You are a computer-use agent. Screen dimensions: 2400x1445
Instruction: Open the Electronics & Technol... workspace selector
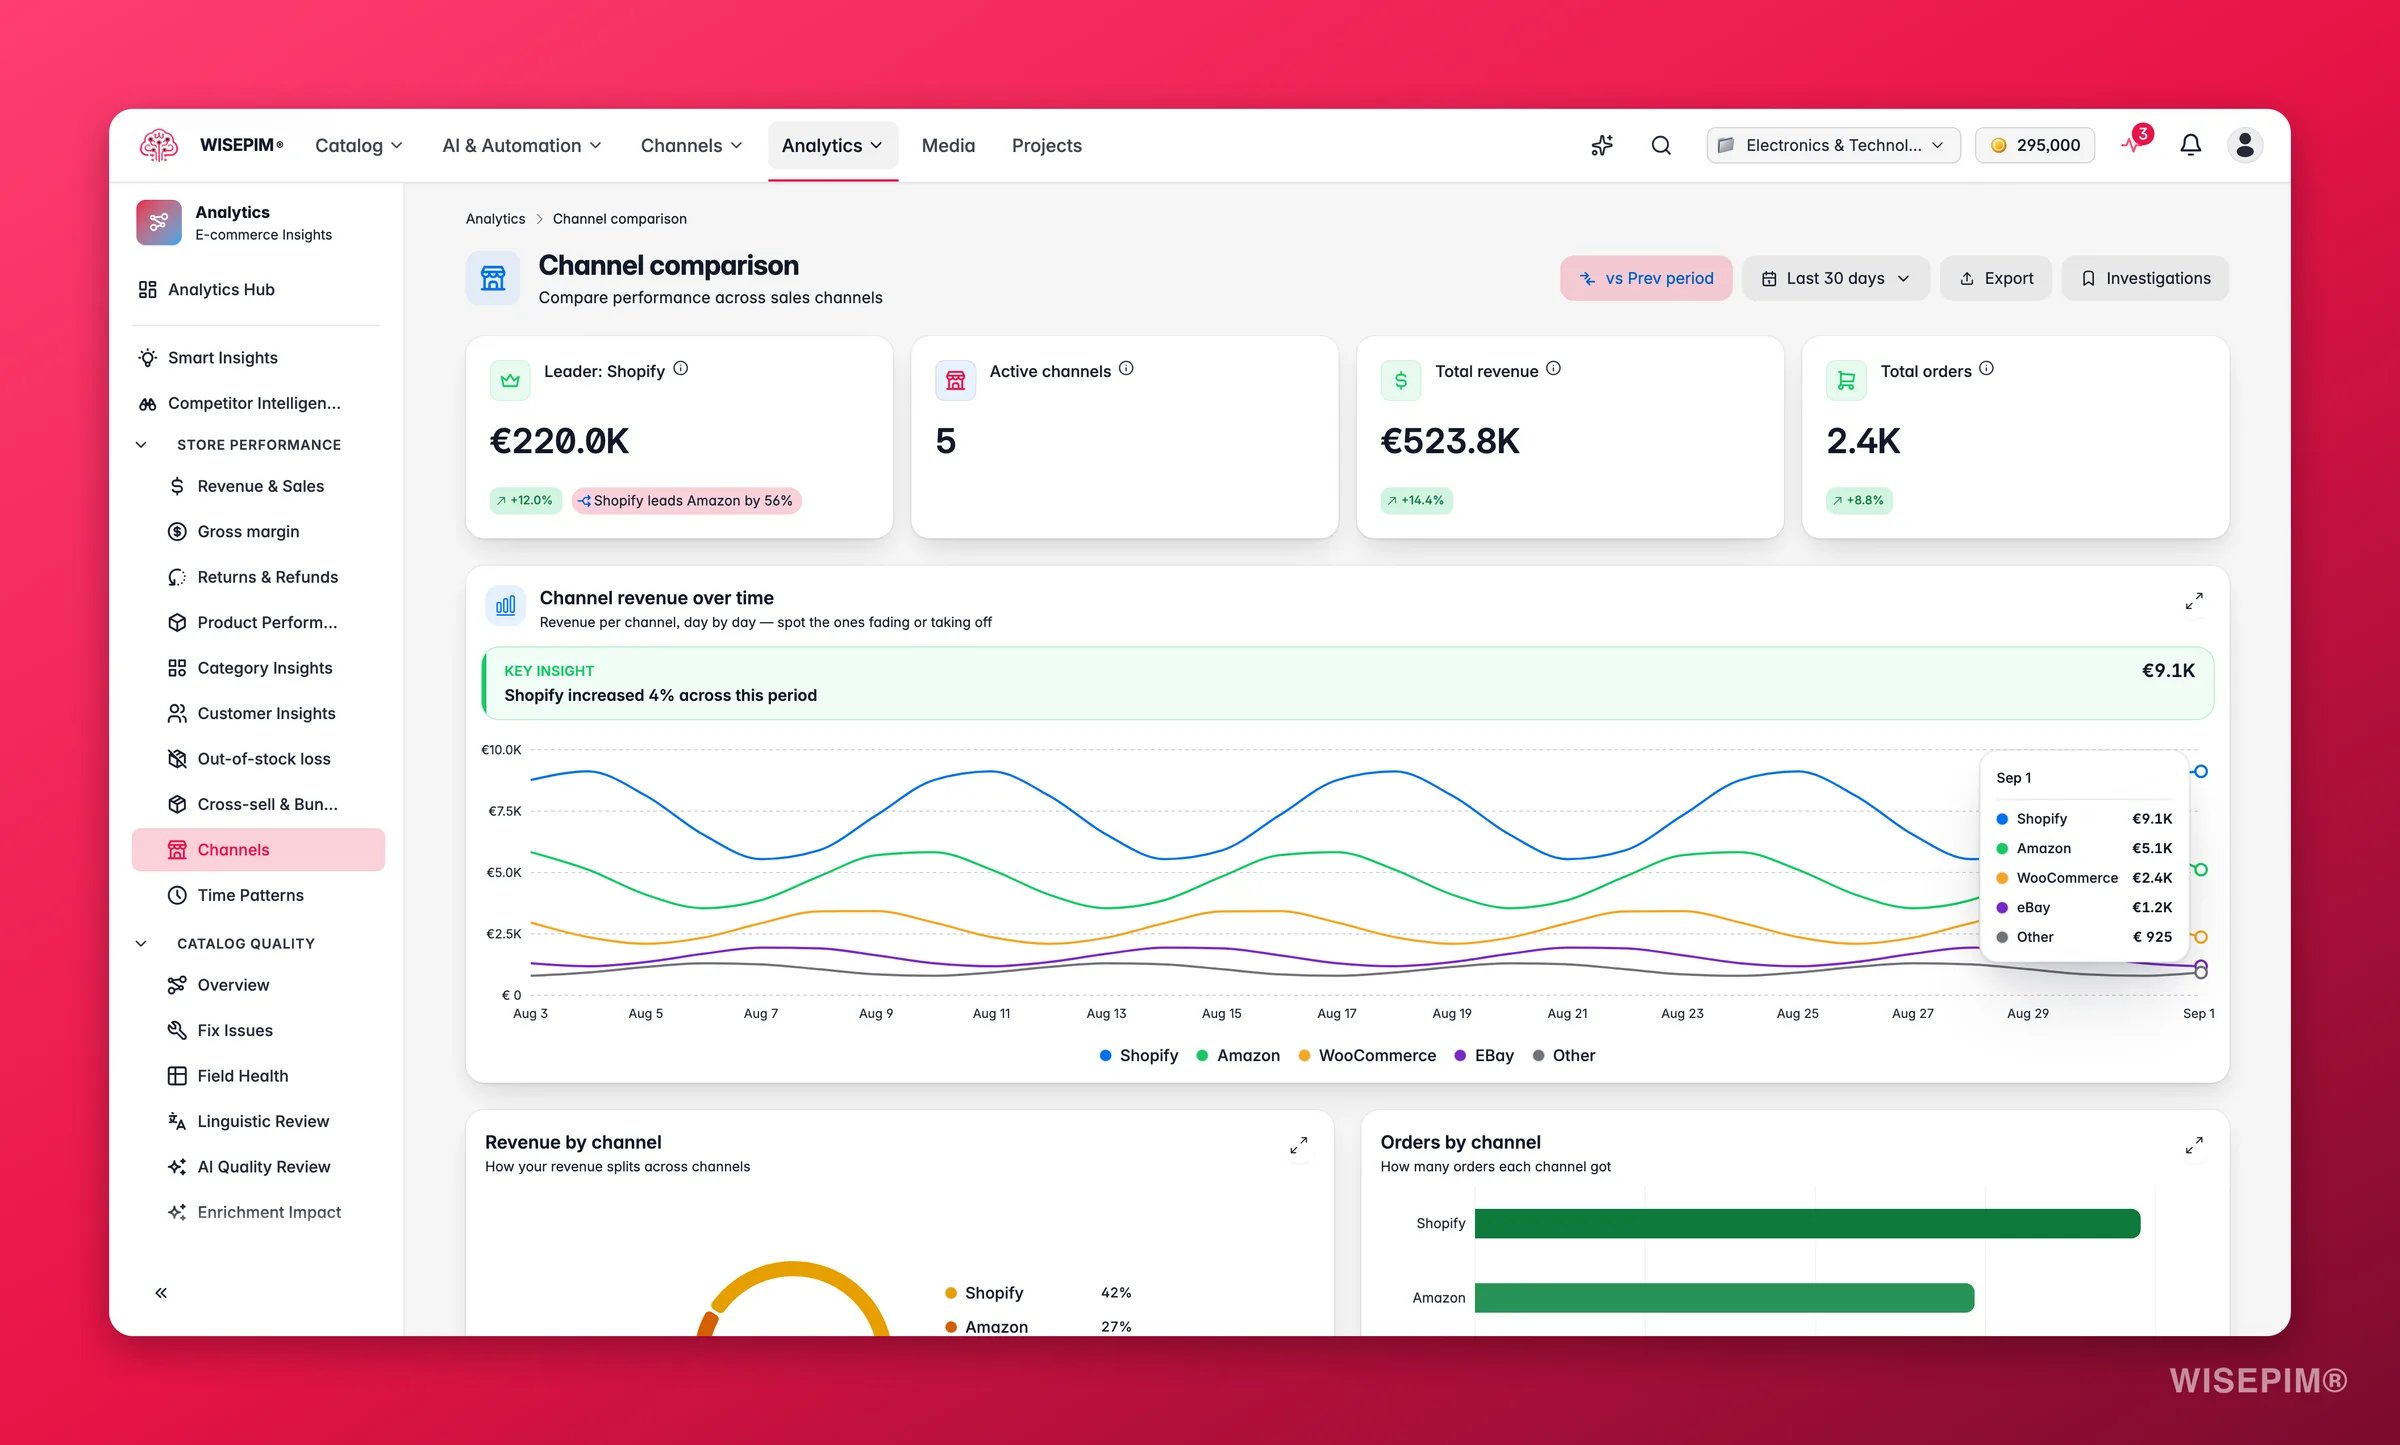pyautogui.click(x=1833, y=145)
